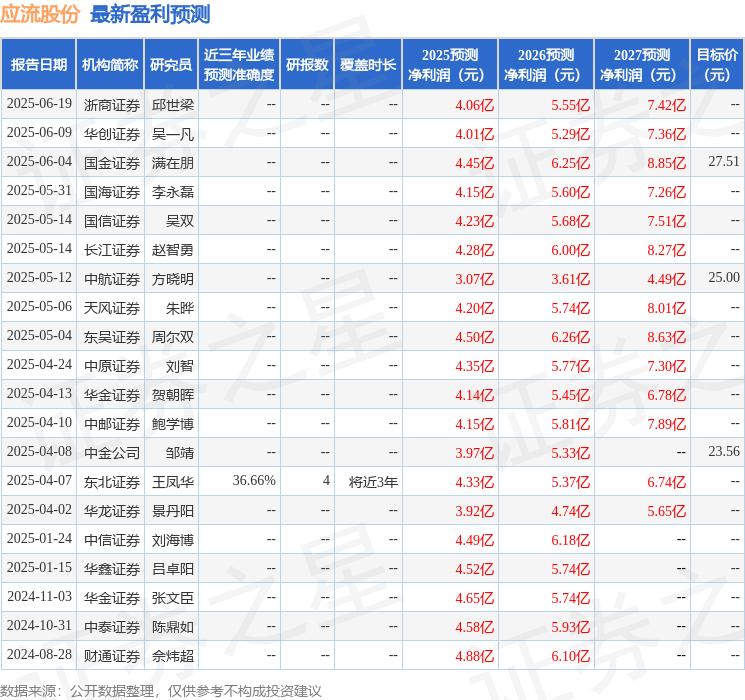
Task: Click the 2027预测净利润 column header
Action: pyautogui.click(x=642, y=65)
